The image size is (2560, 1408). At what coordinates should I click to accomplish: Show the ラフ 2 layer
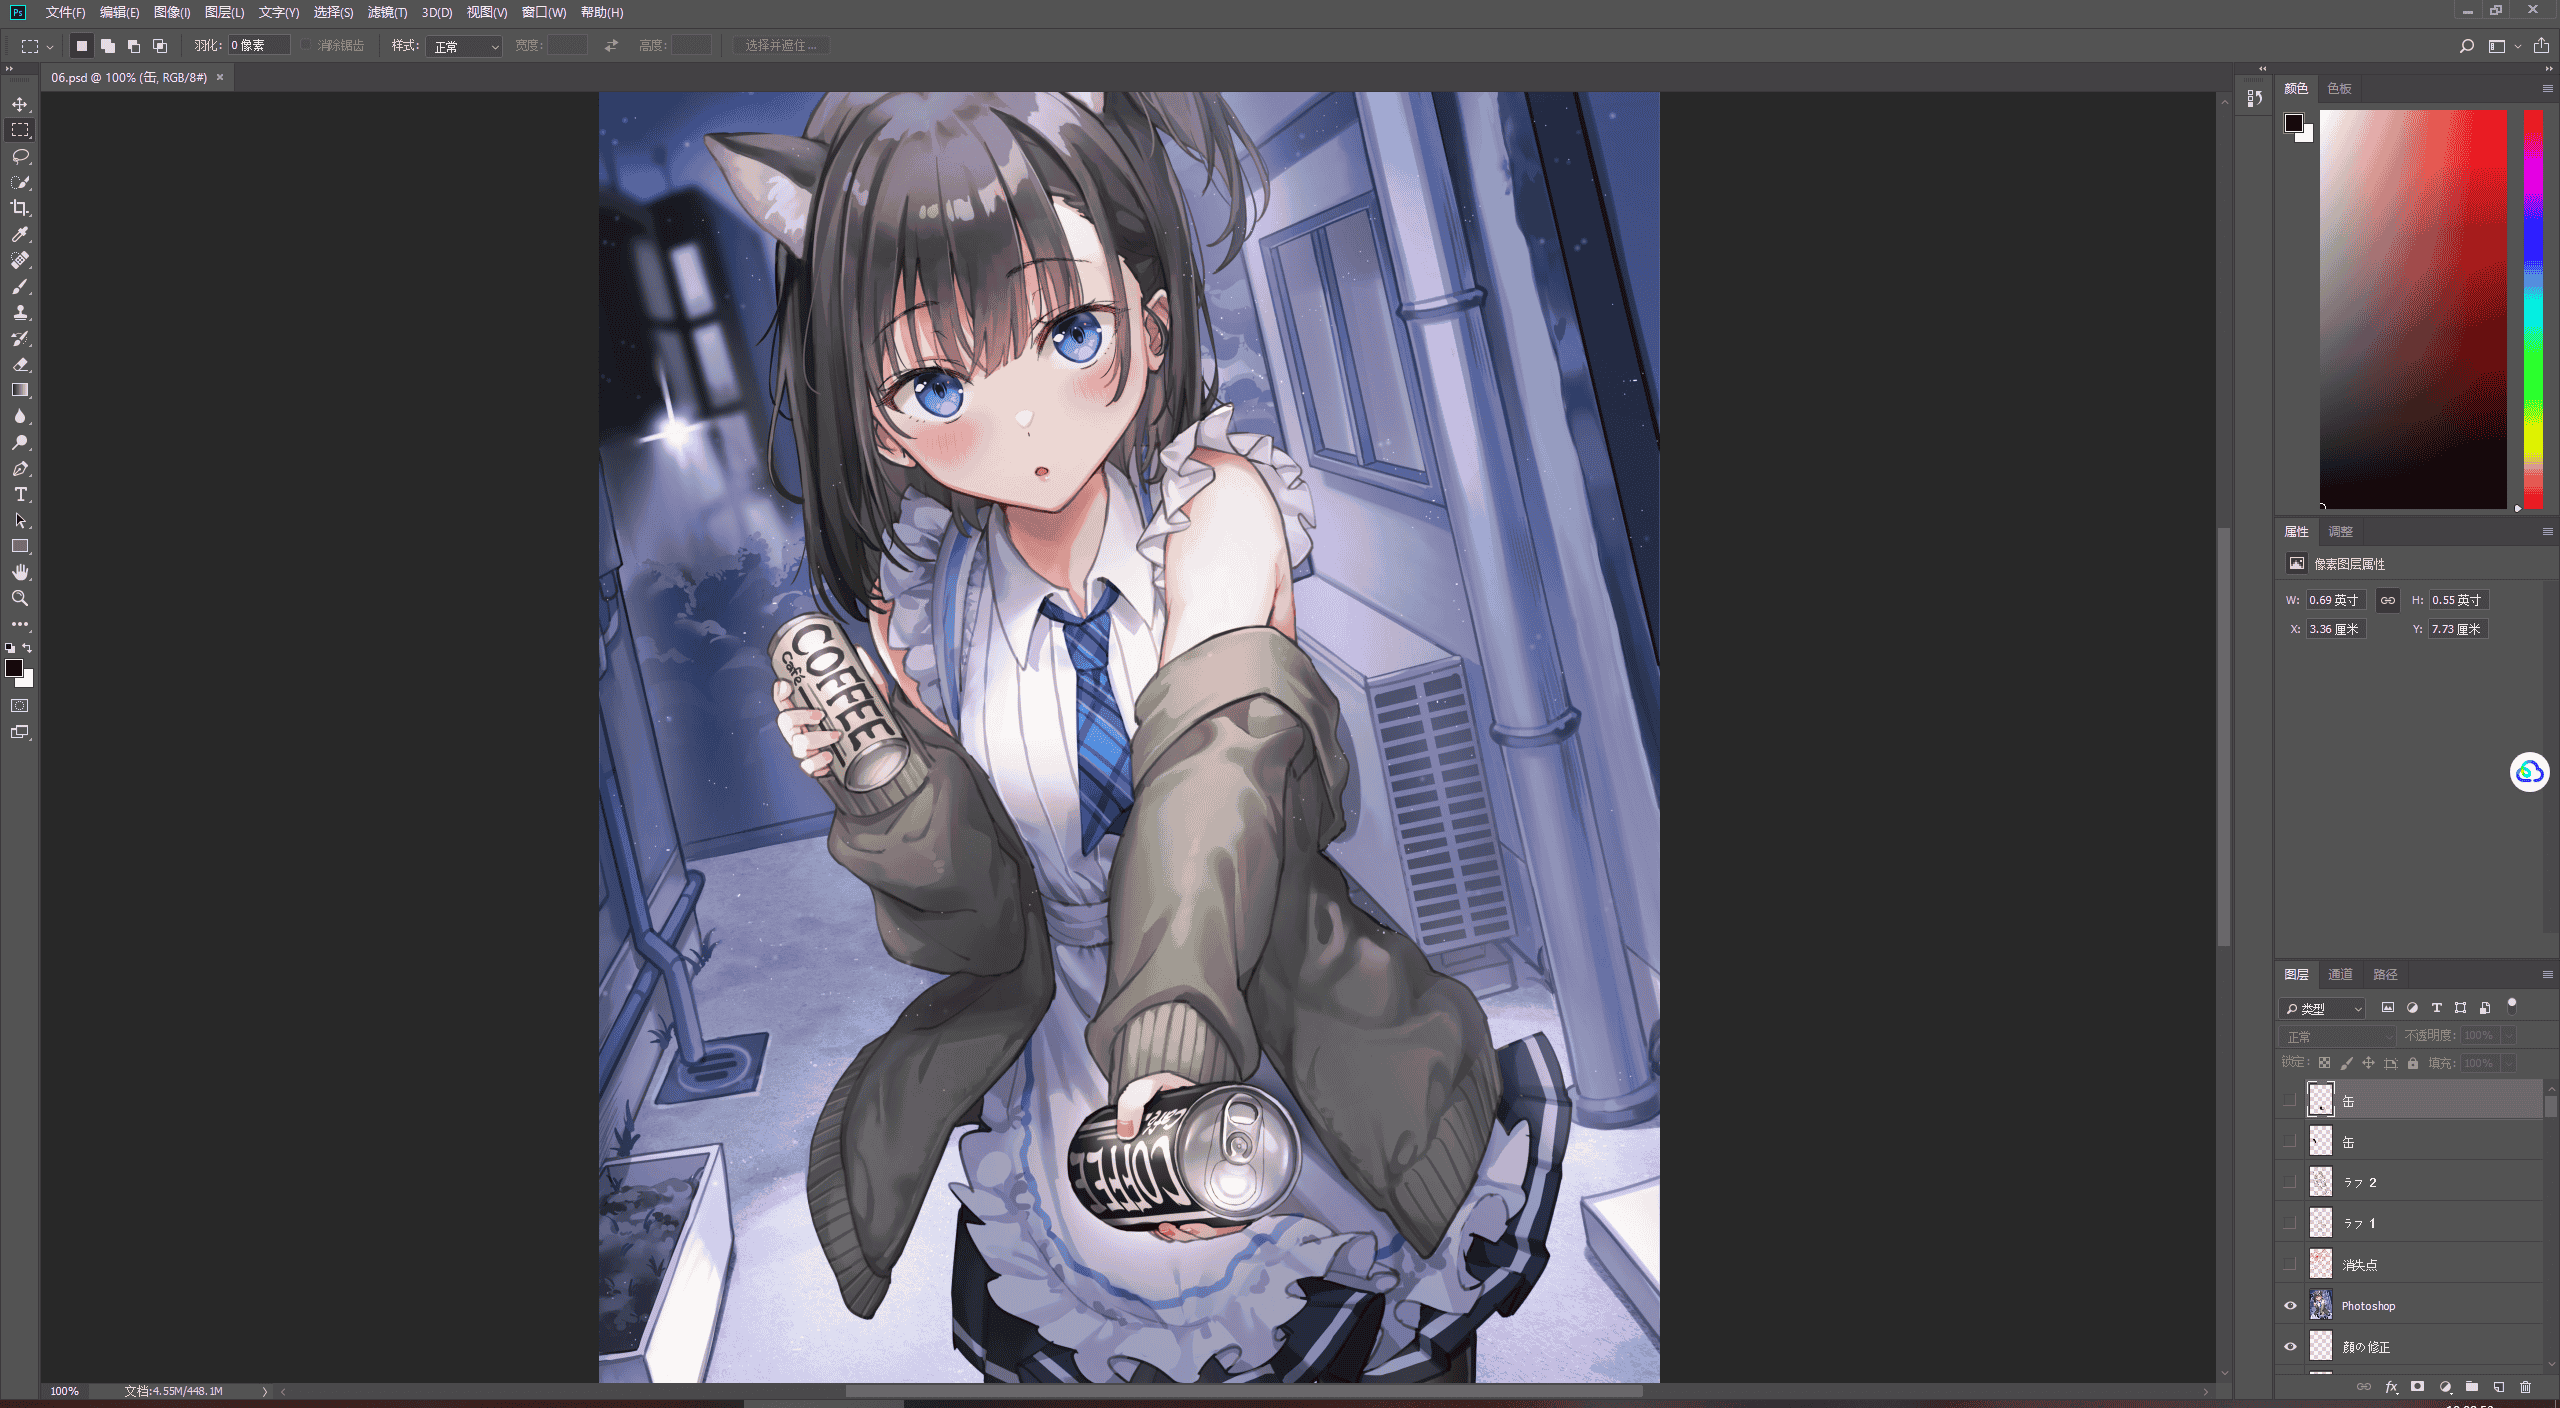tap(2290, 1182)
